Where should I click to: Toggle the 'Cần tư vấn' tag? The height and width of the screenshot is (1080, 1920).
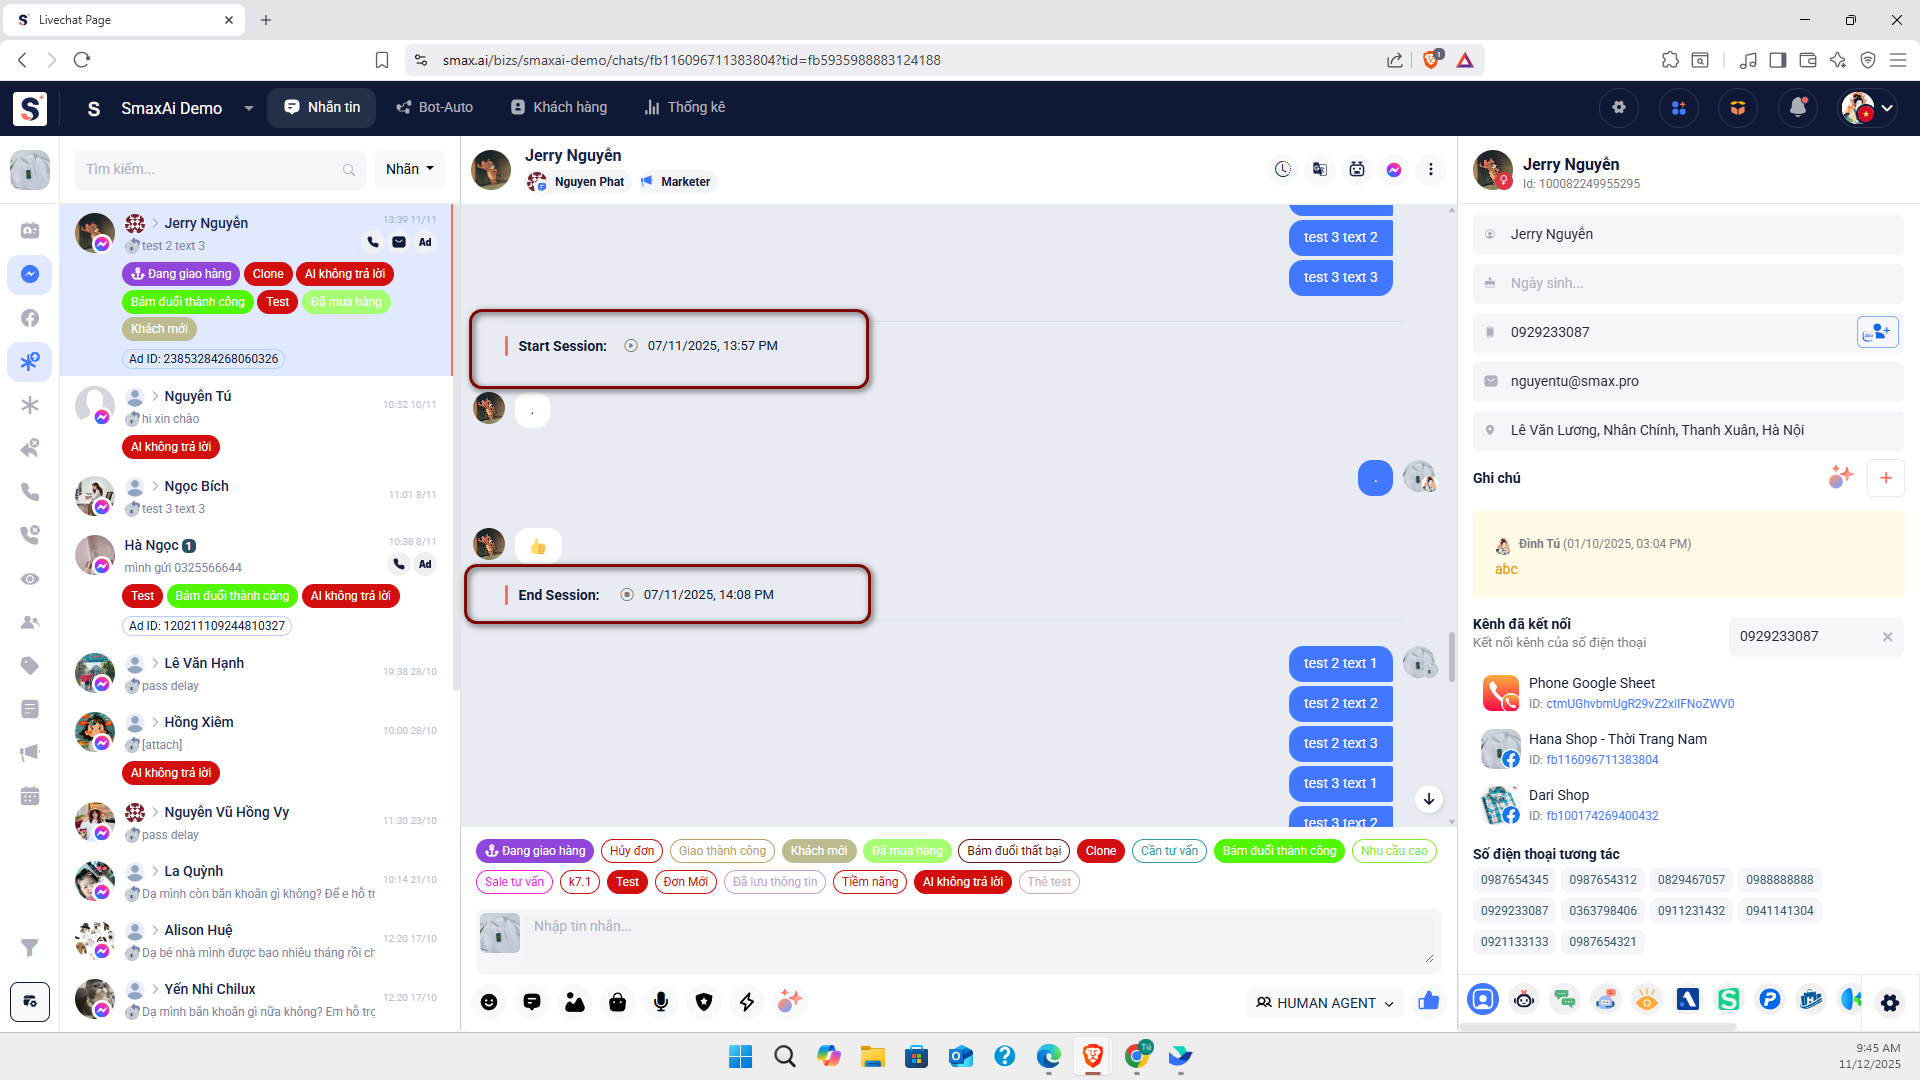(x=1169, y=851)
